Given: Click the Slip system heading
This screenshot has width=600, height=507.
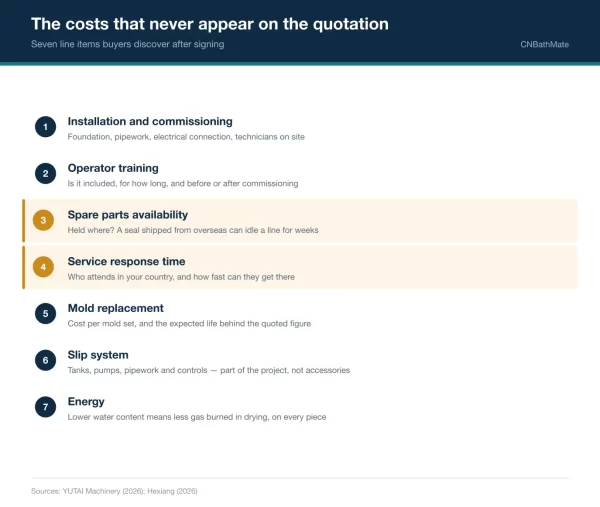Looking at the screenshot, I should [98, 355].
